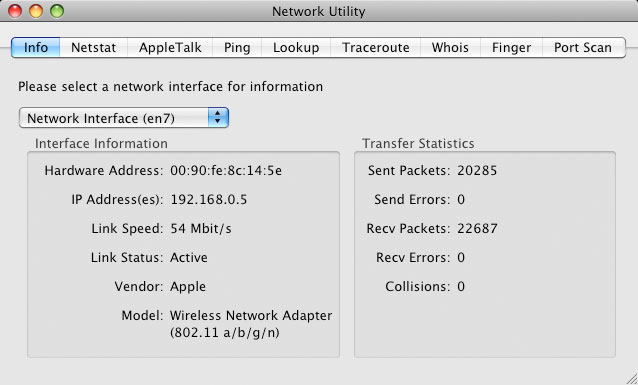638x385 pixels.
Task: Open the Network Interface (en7) dropdown
Action: (x=124, y=118)
